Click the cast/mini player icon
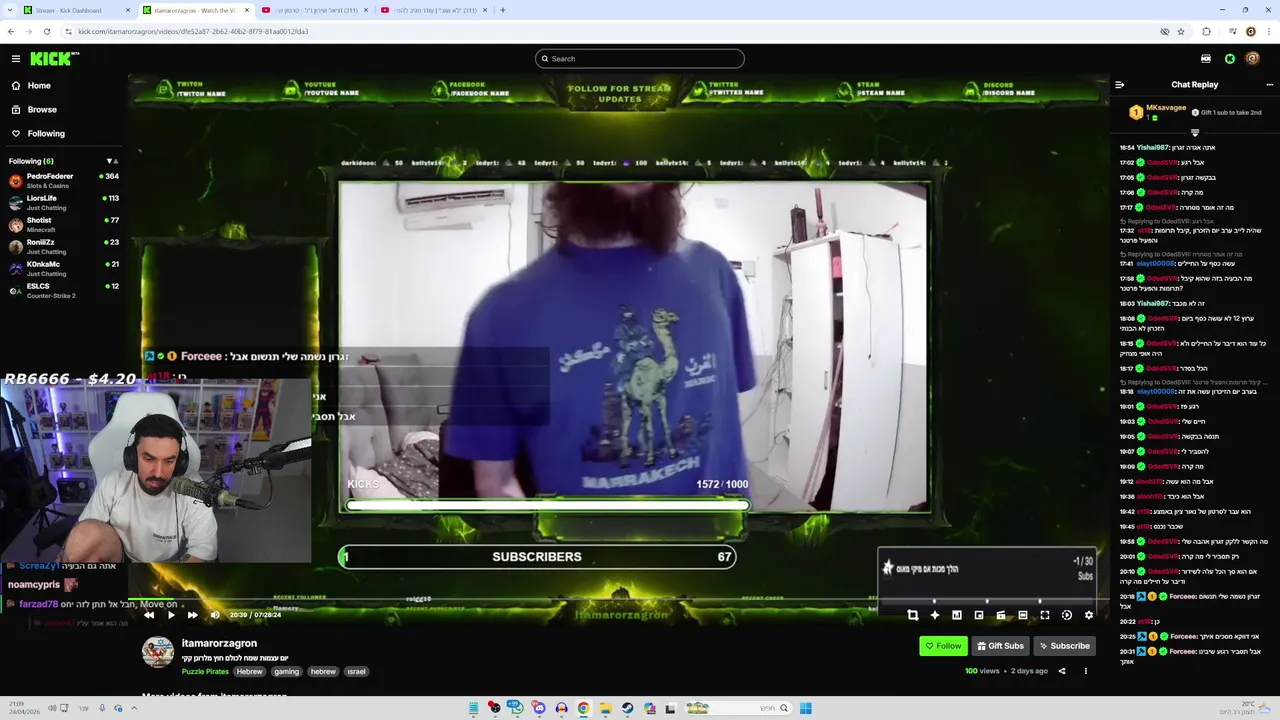This screenshot has width=1280, height=720. pos(1001,615)
